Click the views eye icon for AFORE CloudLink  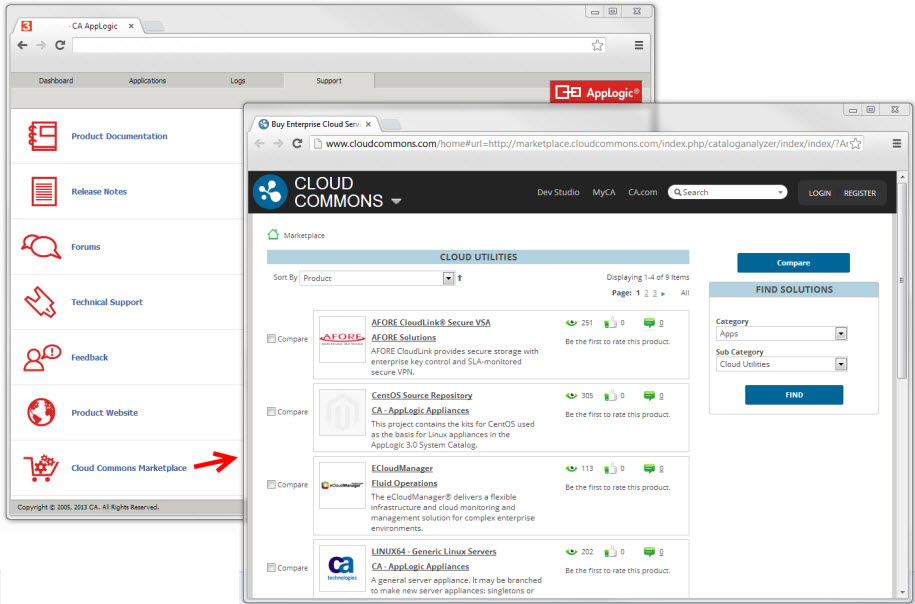click(571, 323)
